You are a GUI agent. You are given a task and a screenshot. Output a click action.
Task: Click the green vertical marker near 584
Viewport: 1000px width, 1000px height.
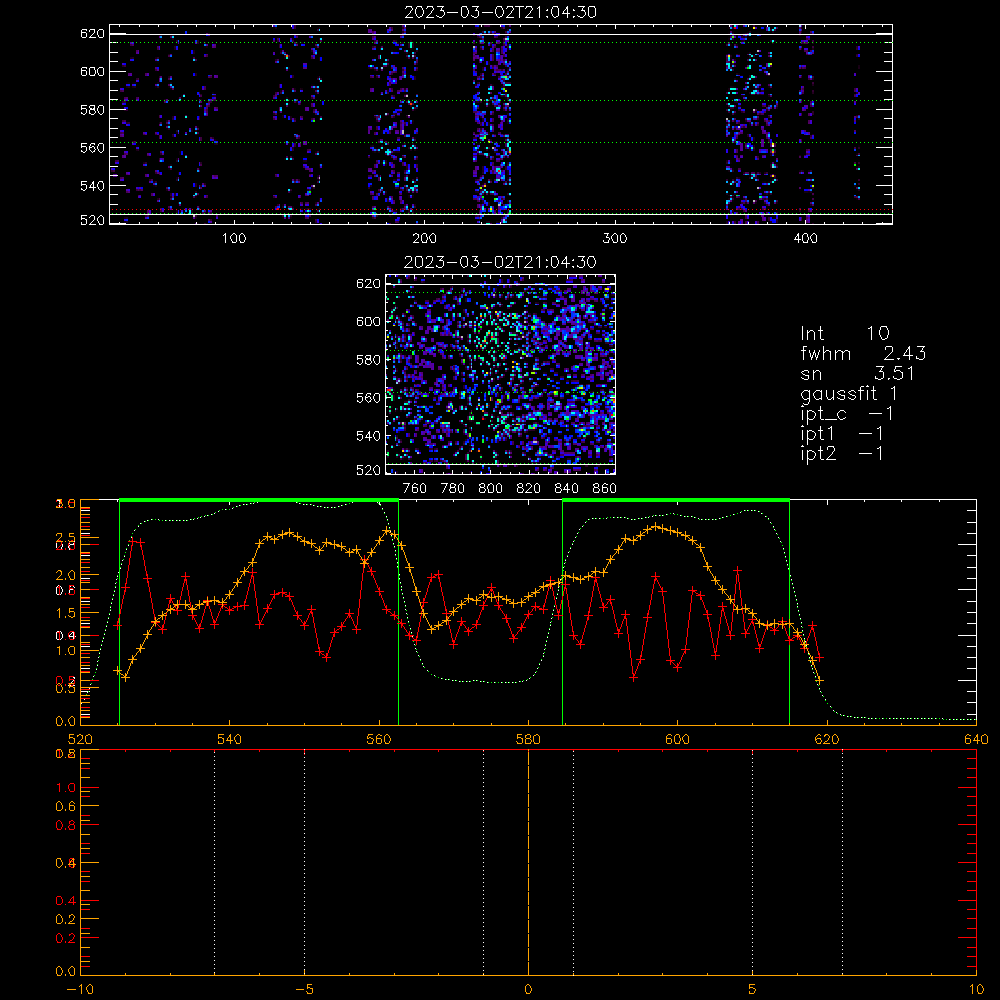click(x=562, y=613)
